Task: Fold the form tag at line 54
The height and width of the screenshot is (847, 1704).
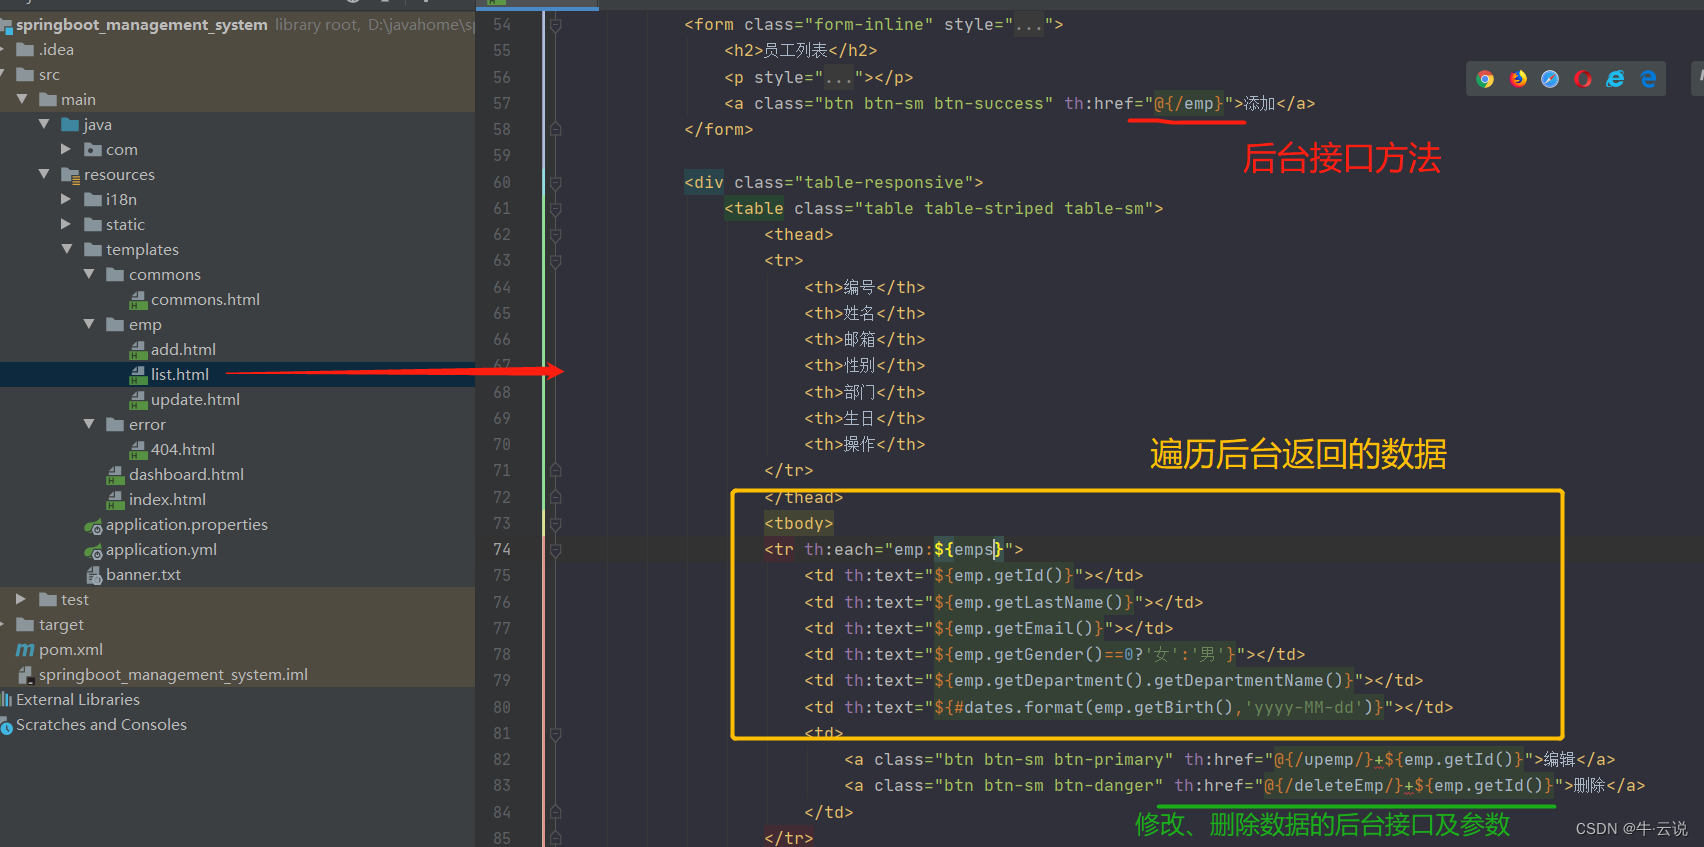Action: pyautogui.click(x=555, y=24)
